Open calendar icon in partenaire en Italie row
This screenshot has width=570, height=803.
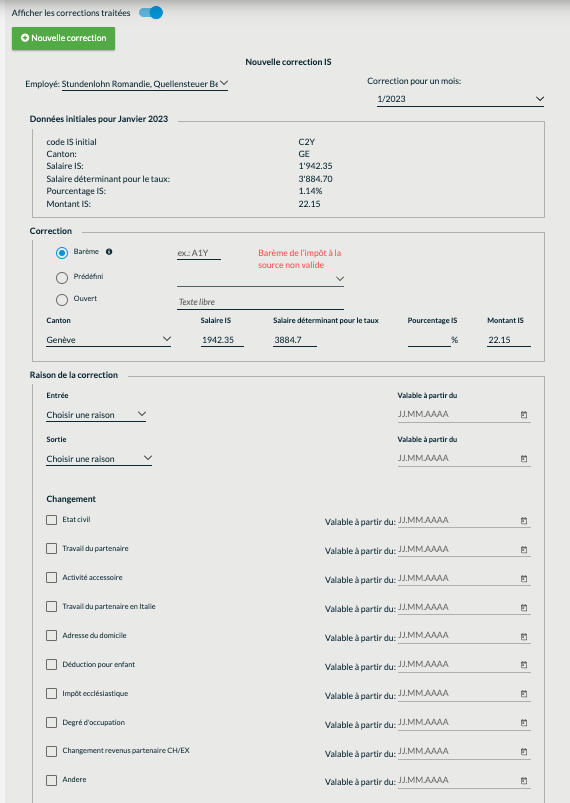pos(524,608)
